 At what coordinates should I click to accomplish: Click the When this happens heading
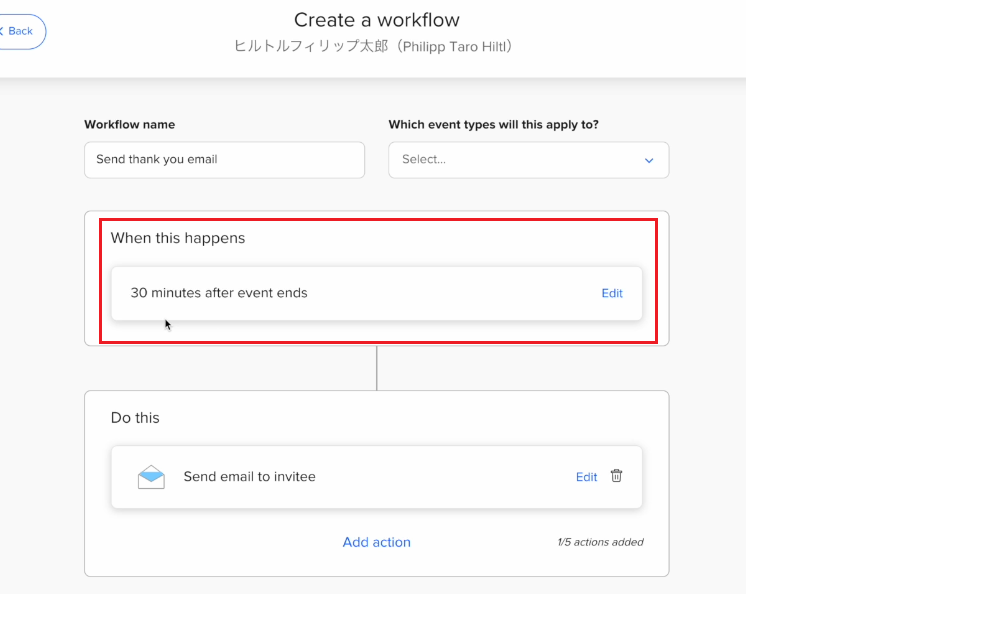(x=178, y=238)
